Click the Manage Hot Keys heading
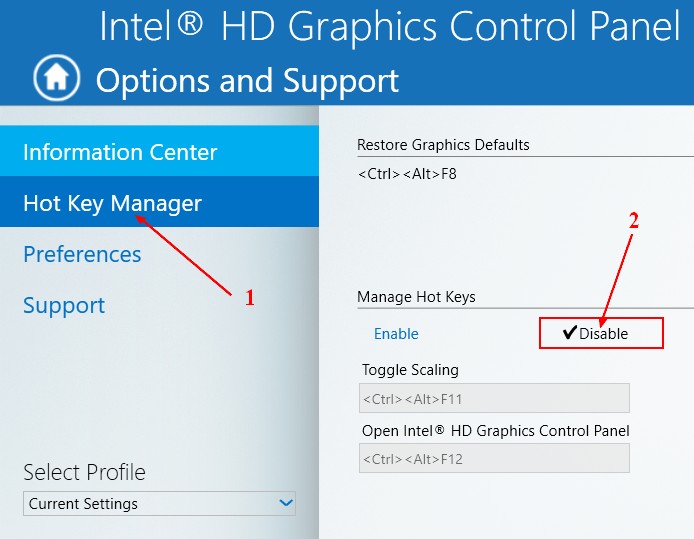This screenshot has width=694, height=539. click(416, 297)
